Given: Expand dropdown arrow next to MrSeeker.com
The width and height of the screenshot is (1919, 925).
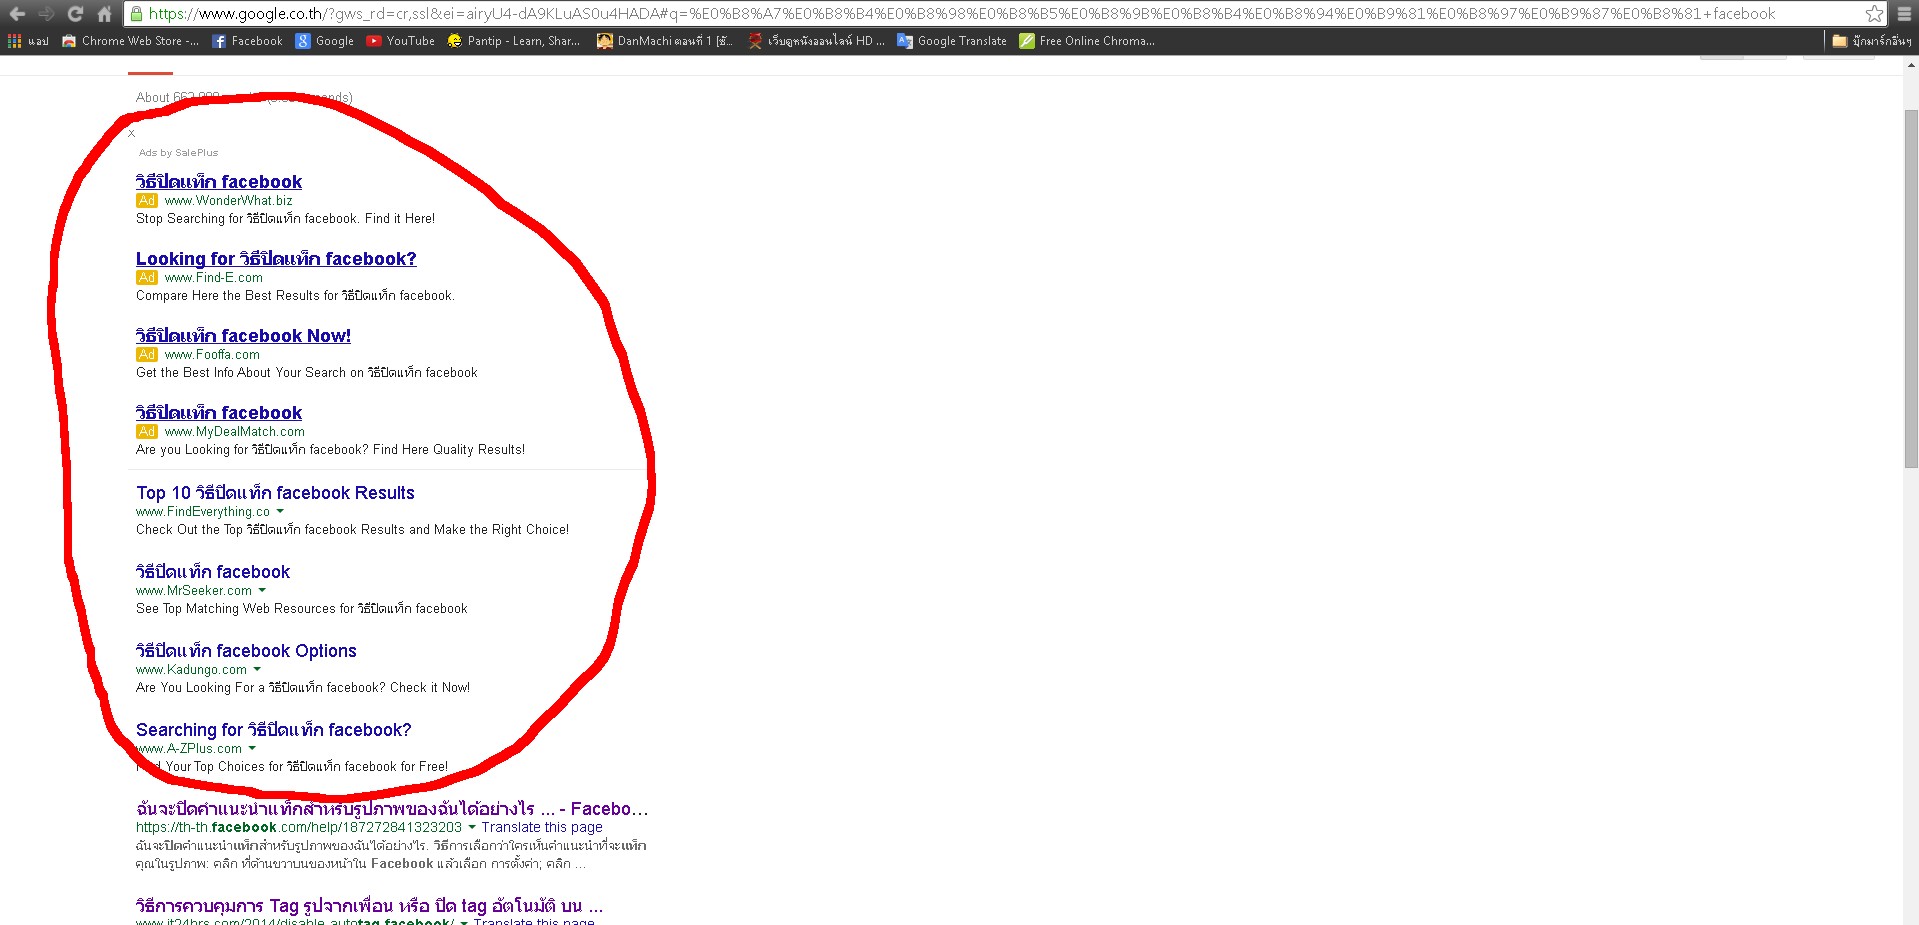Looking at the screenshot, I should tap(262, 590).
